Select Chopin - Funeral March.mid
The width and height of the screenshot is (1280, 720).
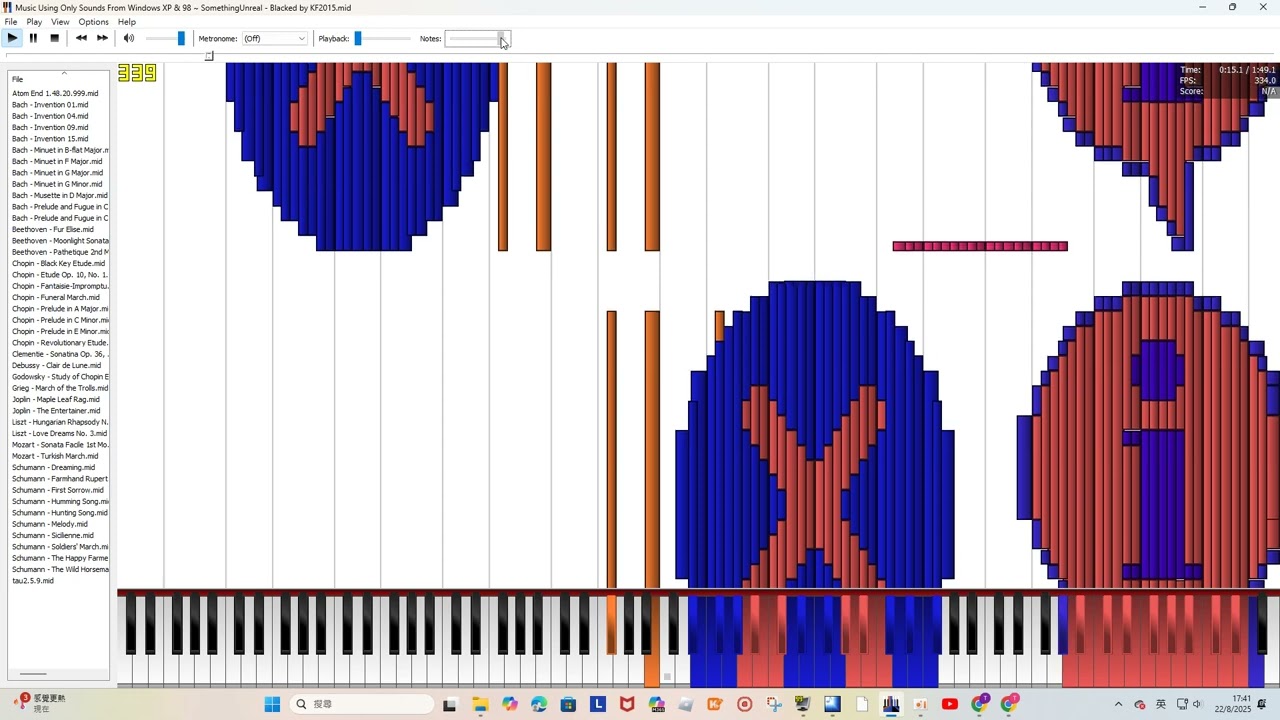click(x=56, y=297)
